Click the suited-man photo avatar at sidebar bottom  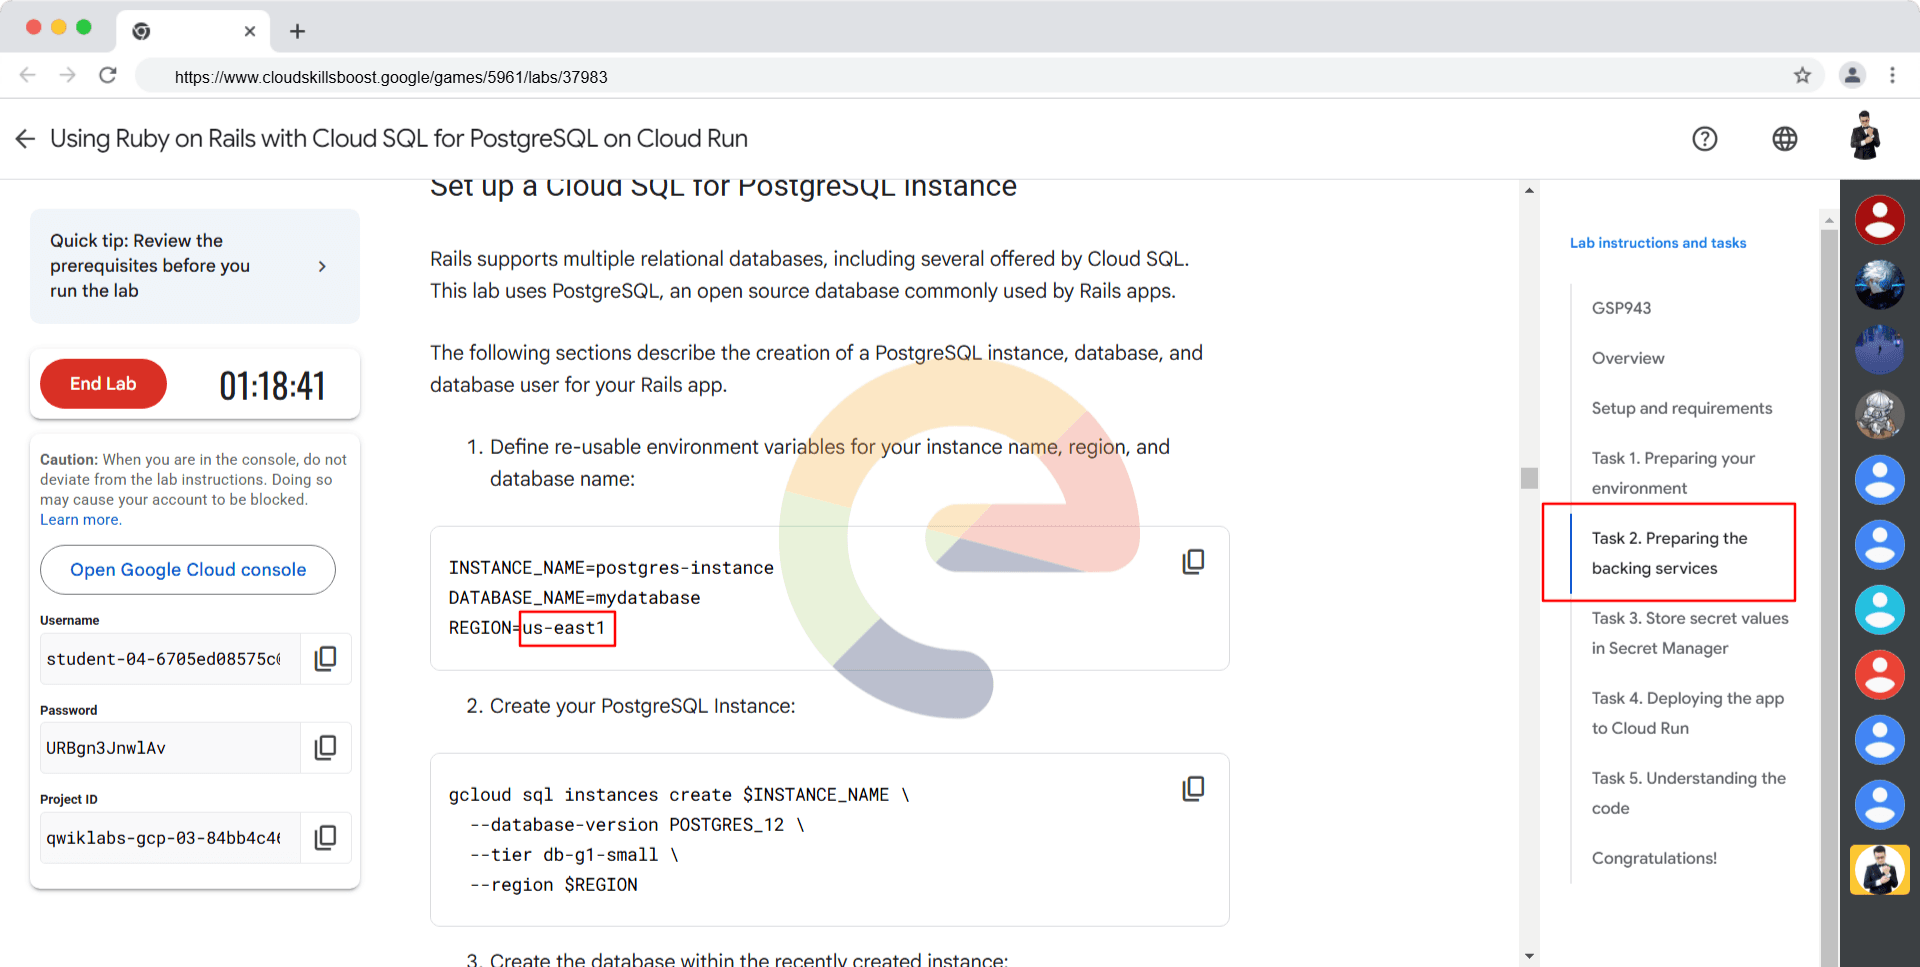click(1880, 870)
